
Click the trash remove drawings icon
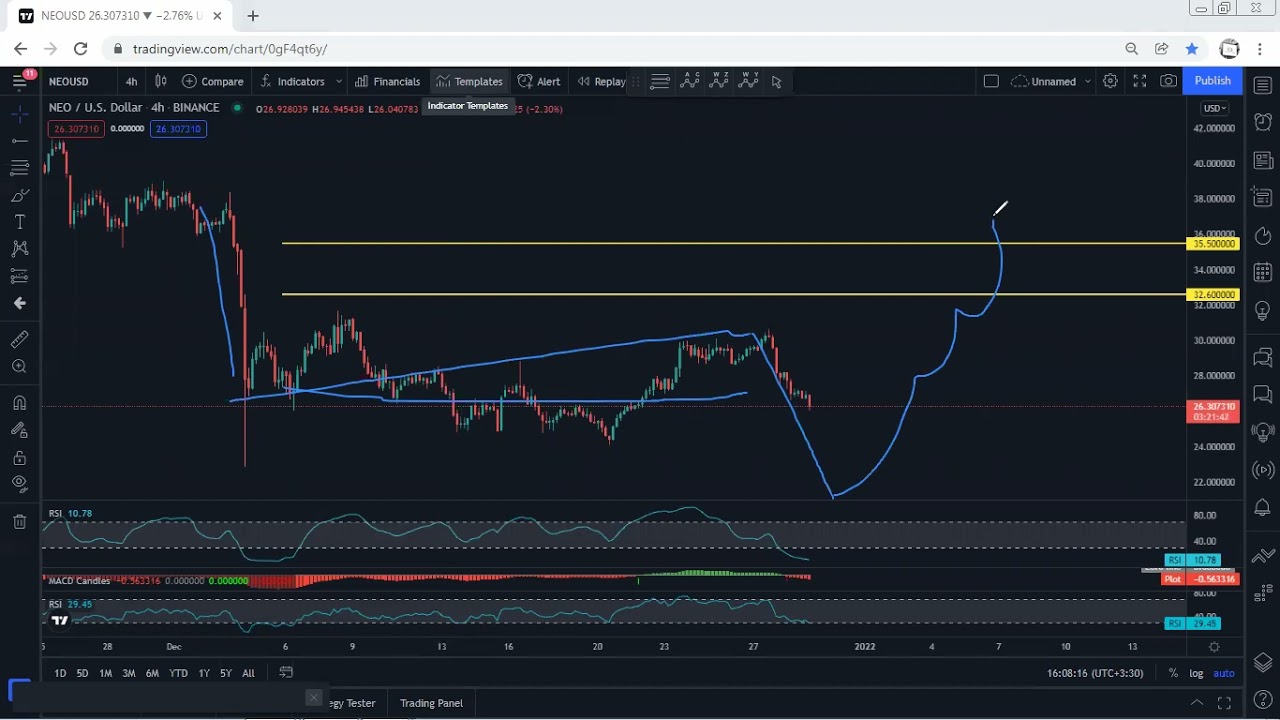click(x=19, y=521)
